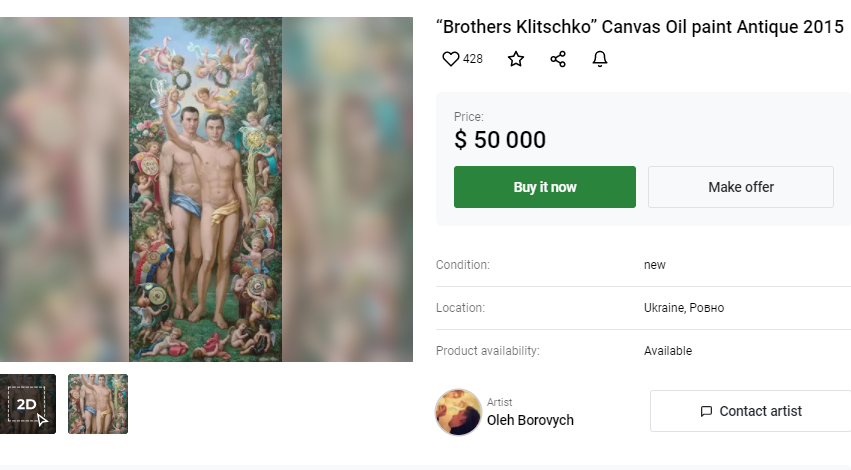The image size is (851, 470).
Task: Click the condition value "new"
Action: click(x=654, y=265)
